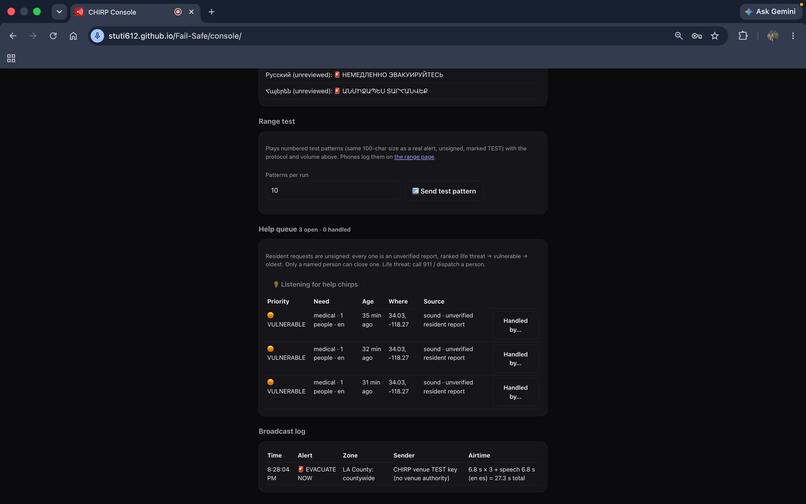
Task: Click the Listening for help chirps status
Action: 315,284
